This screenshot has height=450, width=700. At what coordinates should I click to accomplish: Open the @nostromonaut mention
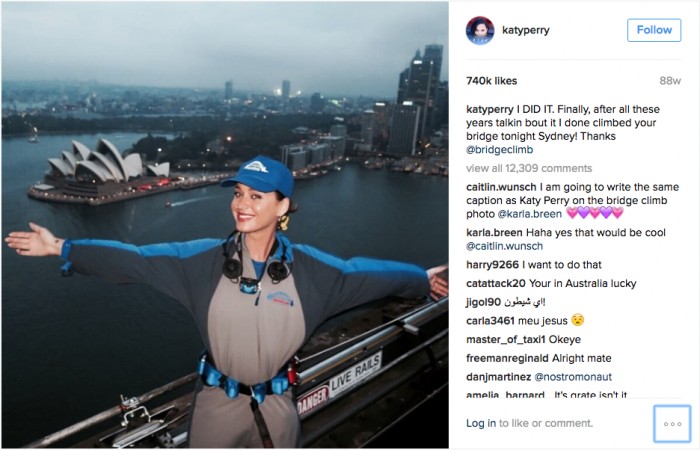[x=573, y=377]
